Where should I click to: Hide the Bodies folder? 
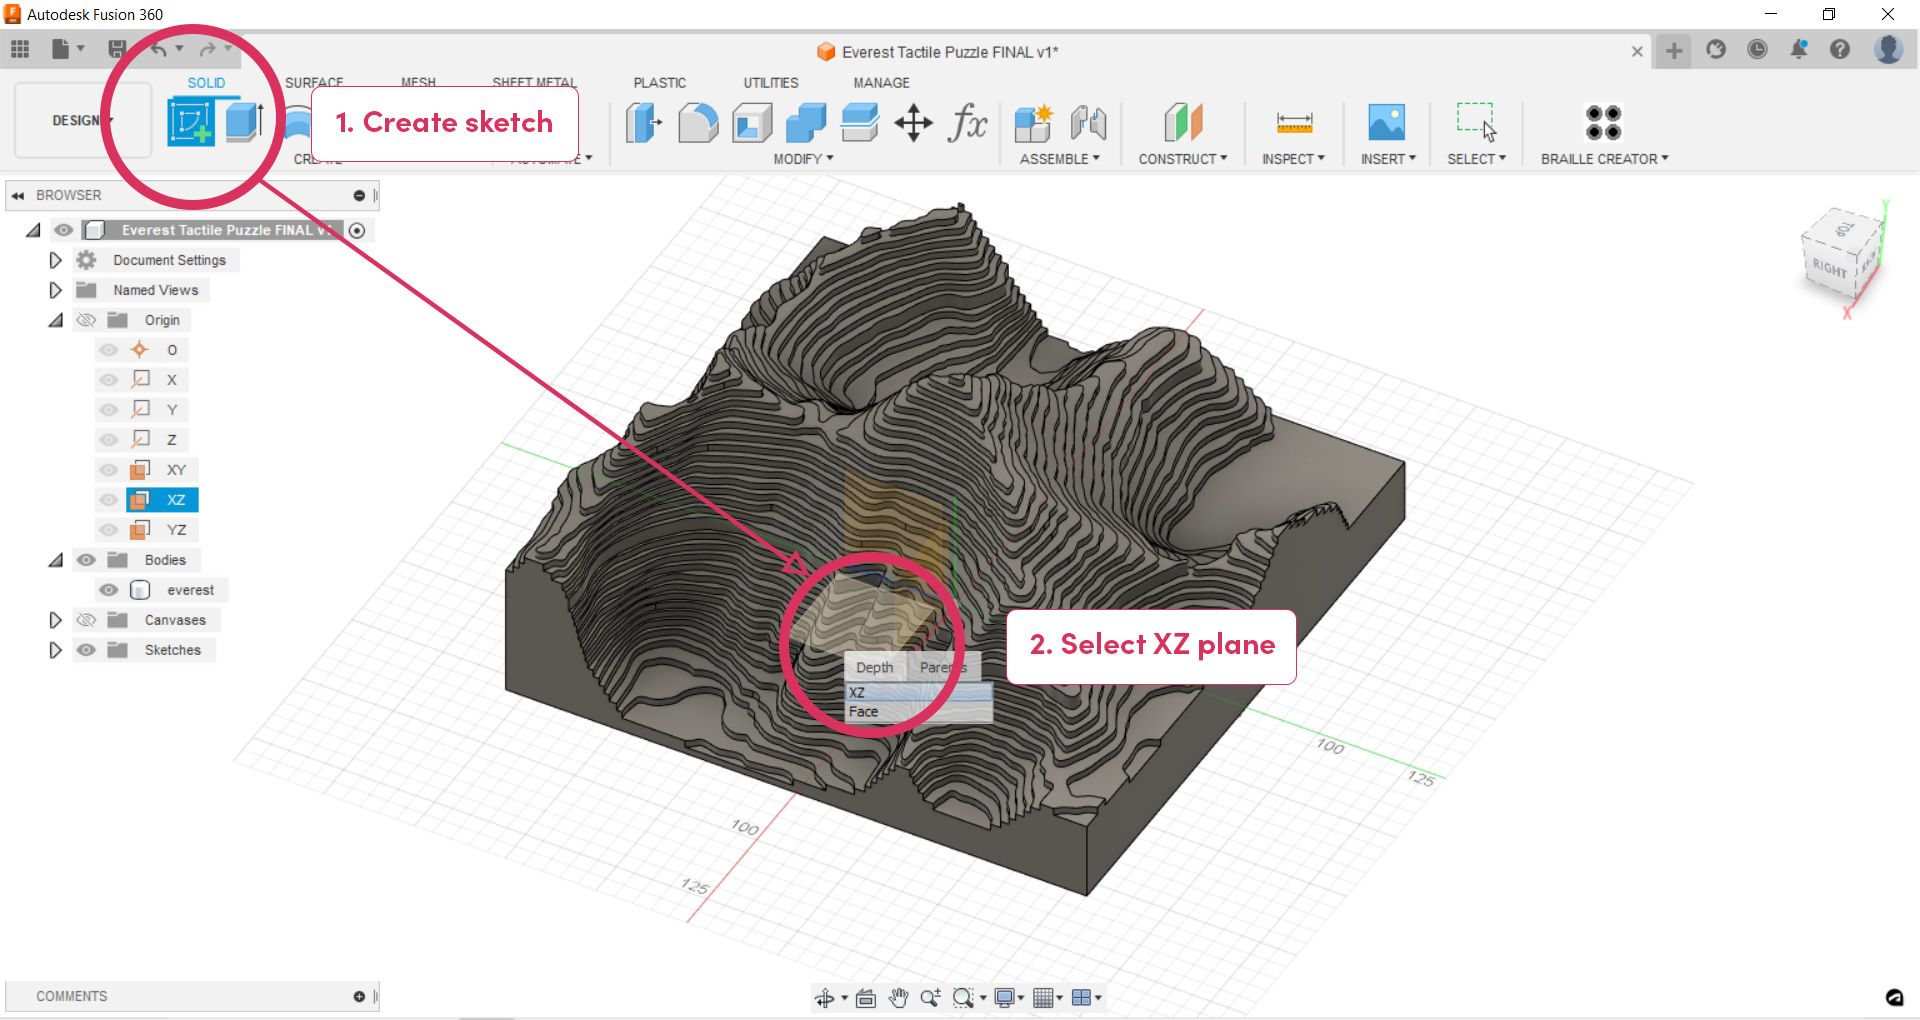pyautogui.click(x=86, y=560)
